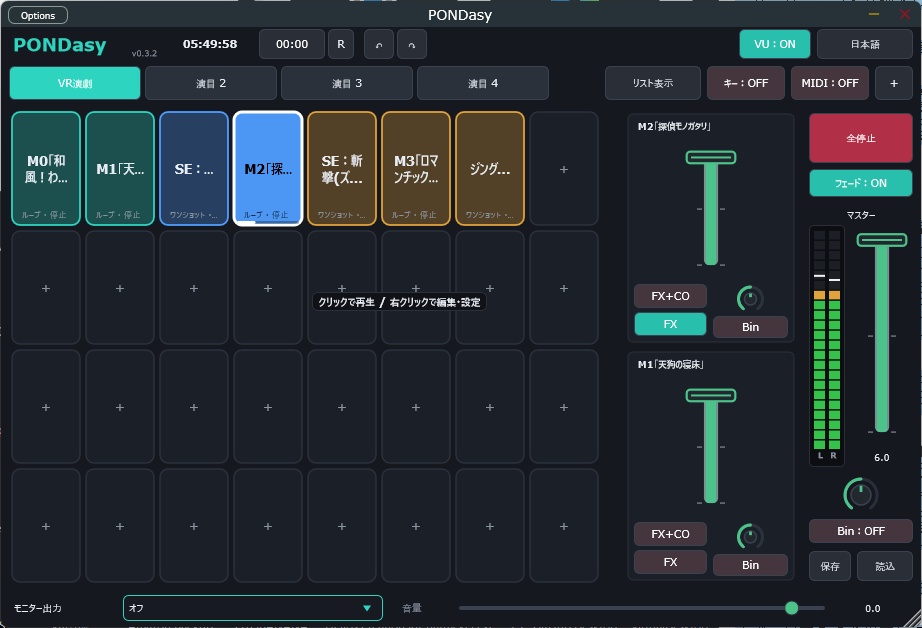Switch to リスト表示 view
This screenshot has height=628, width=922.
[653, 83]
